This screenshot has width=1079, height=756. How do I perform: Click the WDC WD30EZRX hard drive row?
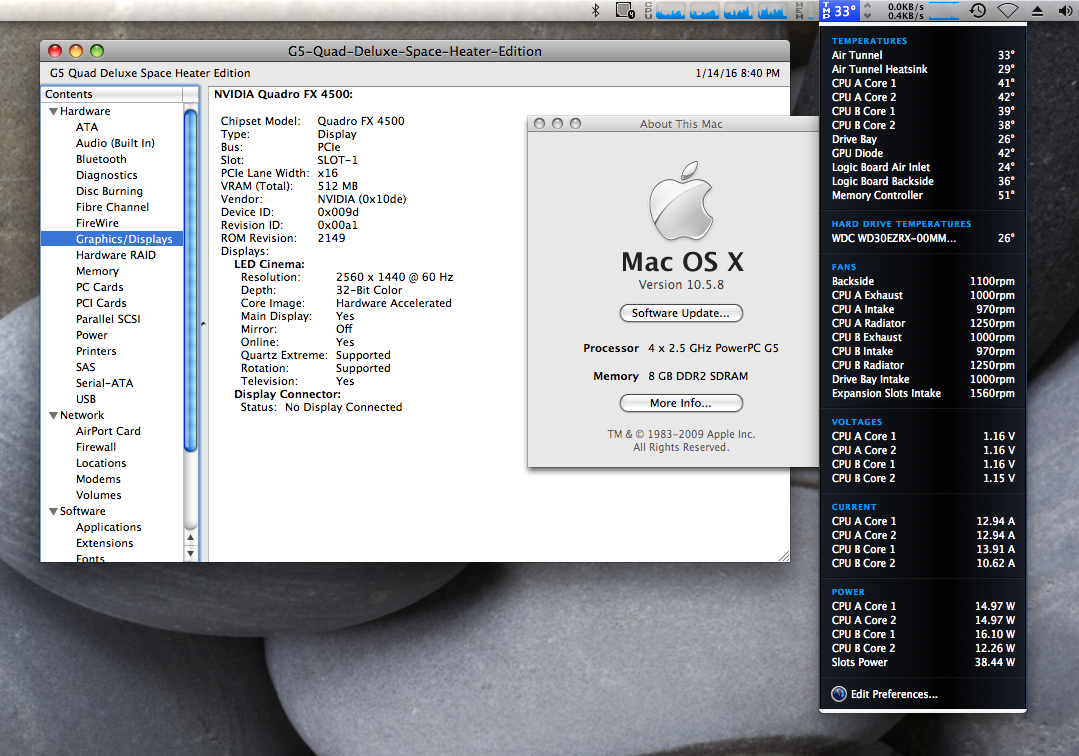(x=923, y=238)
